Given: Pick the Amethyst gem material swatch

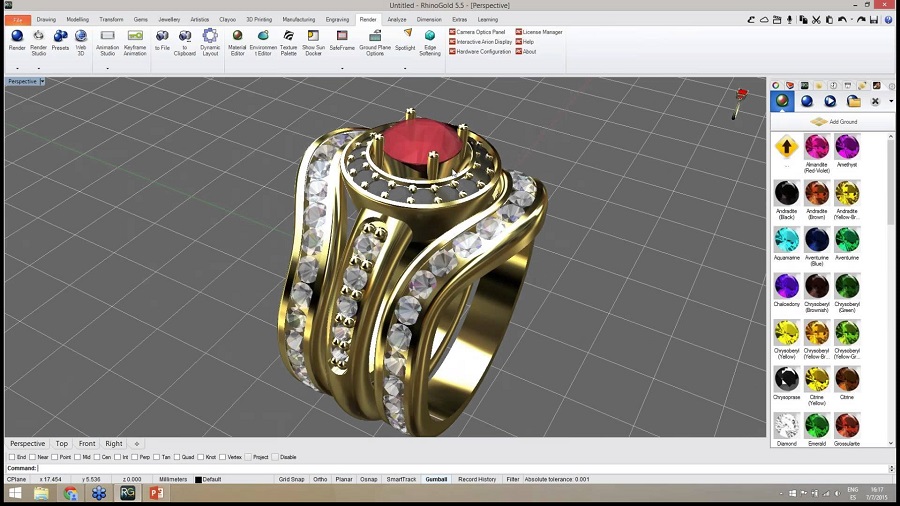Looking at the screenshot, I should click(847, 147).
